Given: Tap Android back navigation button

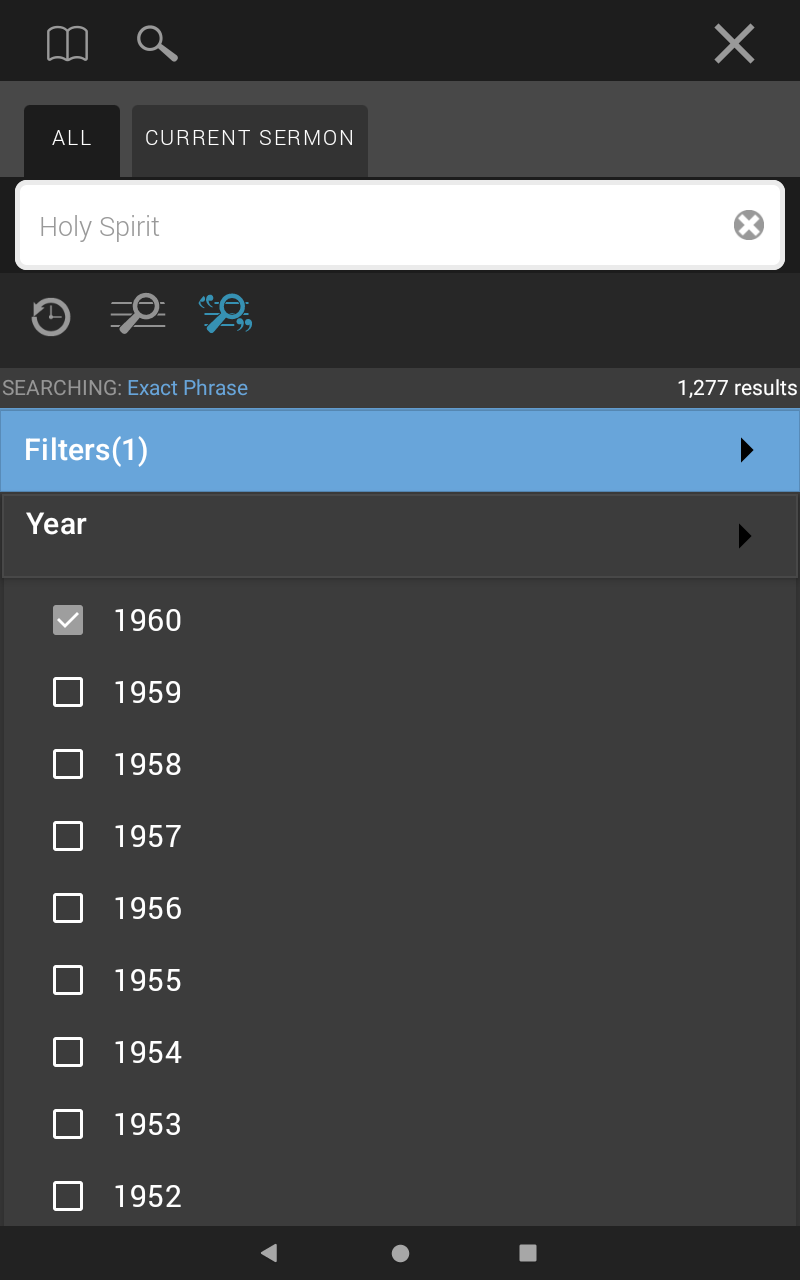Looking at the screenshot, I should click(268, 1253).
